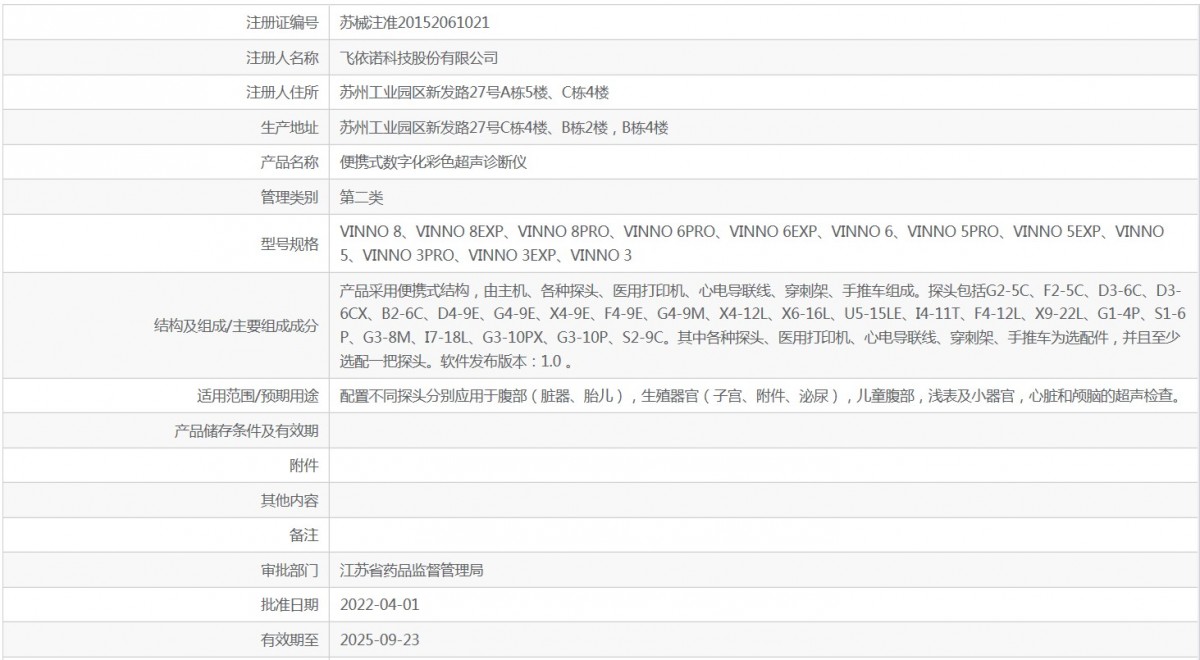Click the 注册人住所 label
This screenshot has height=660, width=1200.
(282, 93)
